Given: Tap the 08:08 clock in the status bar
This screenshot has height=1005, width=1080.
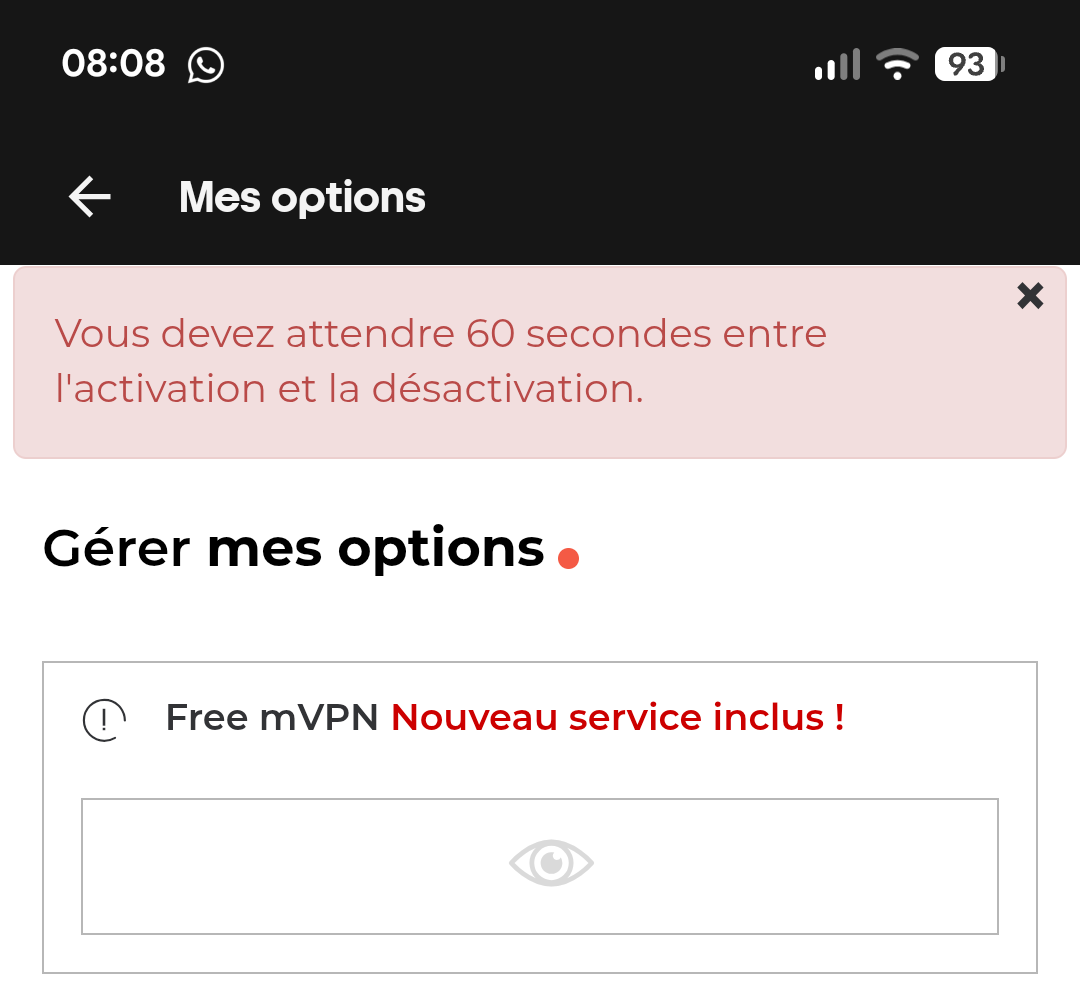Looking at the screenshot, I should click(x=114, y=63).
